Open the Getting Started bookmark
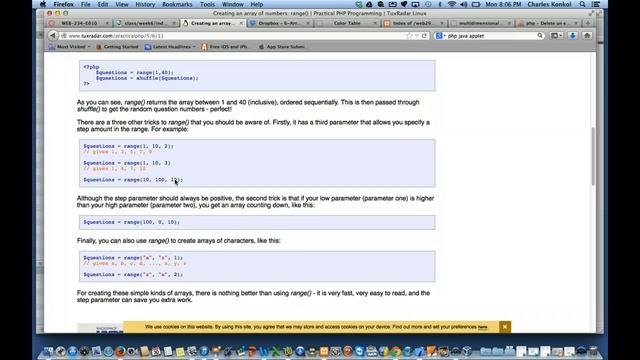 pyautogui.click(x=118, y=47)
